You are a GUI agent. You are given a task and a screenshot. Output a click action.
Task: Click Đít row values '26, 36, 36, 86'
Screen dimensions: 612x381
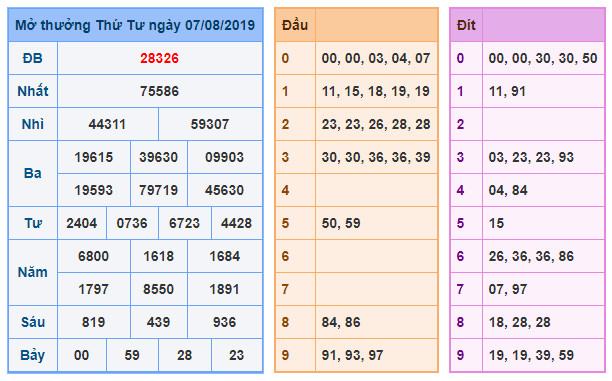pos(531,256)
